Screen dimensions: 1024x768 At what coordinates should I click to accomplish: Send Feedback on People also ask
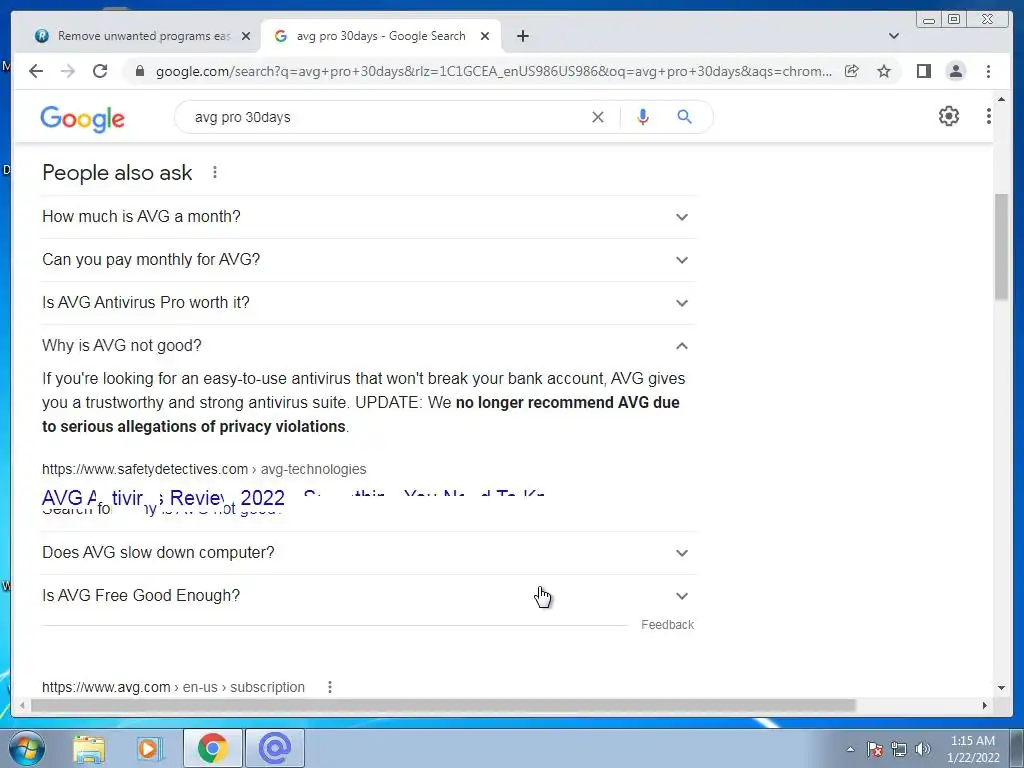667,625
